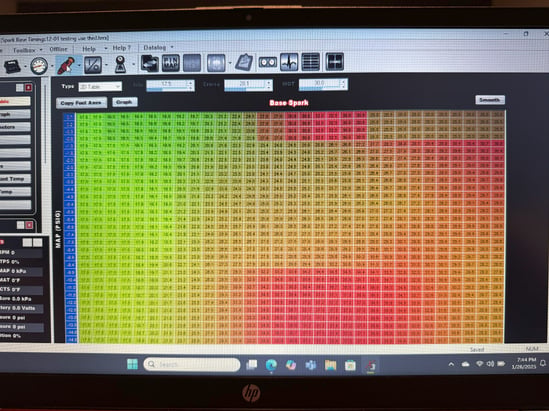
Task: Open the clipboard notes toolbar icon
Action: (x=244, y=62)
